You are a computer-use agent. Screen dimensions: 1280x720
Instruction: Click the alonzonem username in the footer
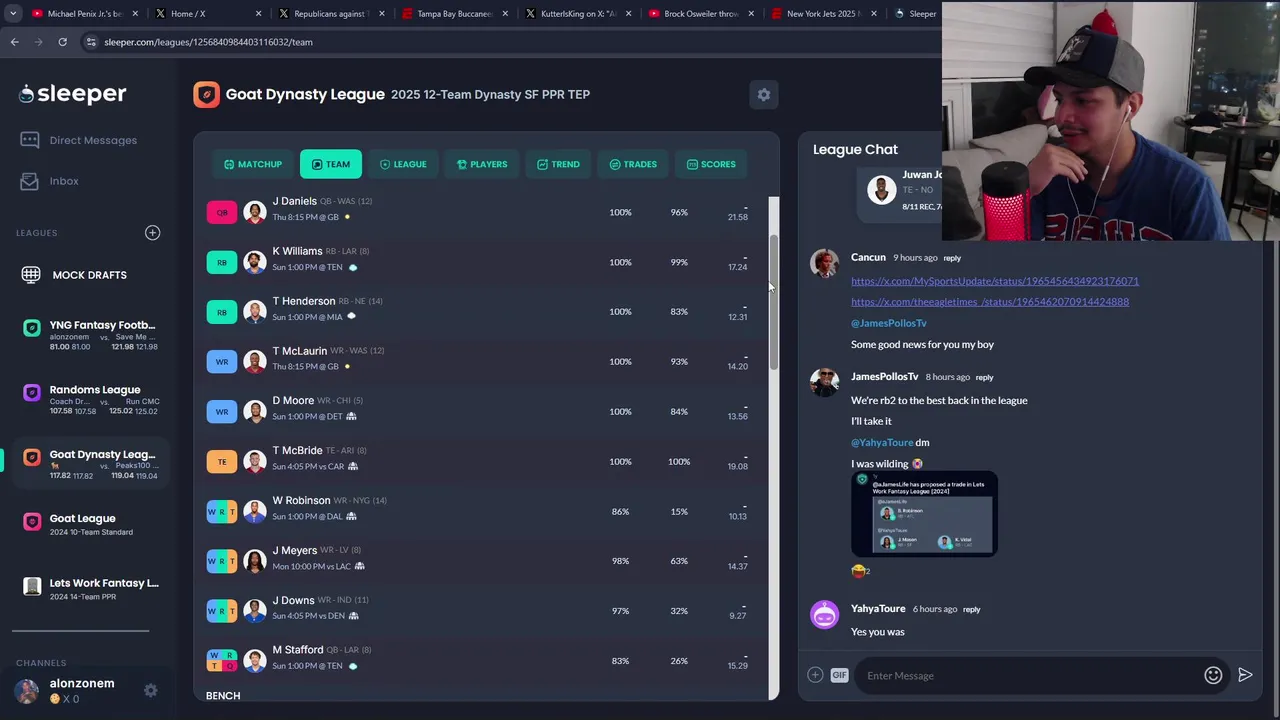coord(82,683)
